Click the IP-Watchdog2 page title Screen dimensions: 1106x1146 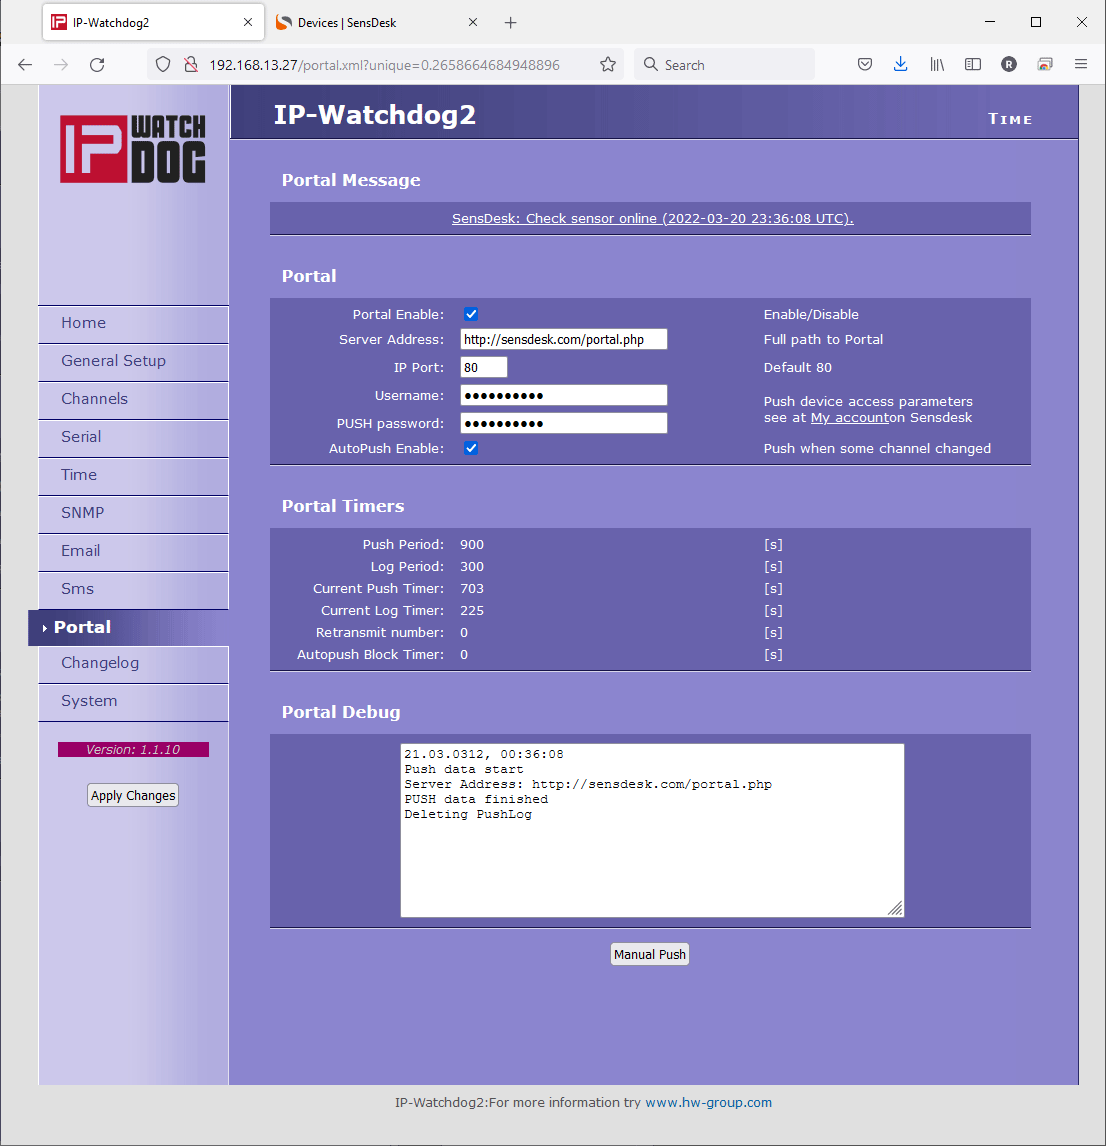click(374, 115)
